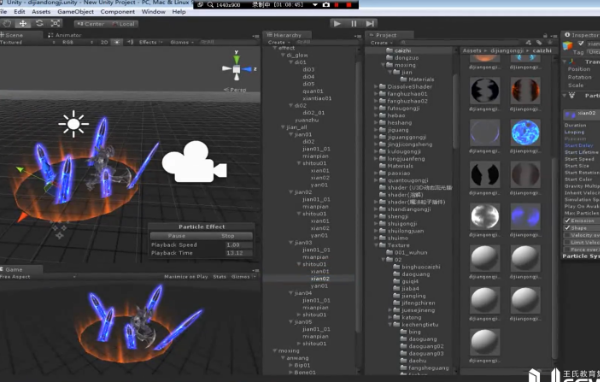Open the Assets menu
The image size is (600, 382).
coord(41,11)
